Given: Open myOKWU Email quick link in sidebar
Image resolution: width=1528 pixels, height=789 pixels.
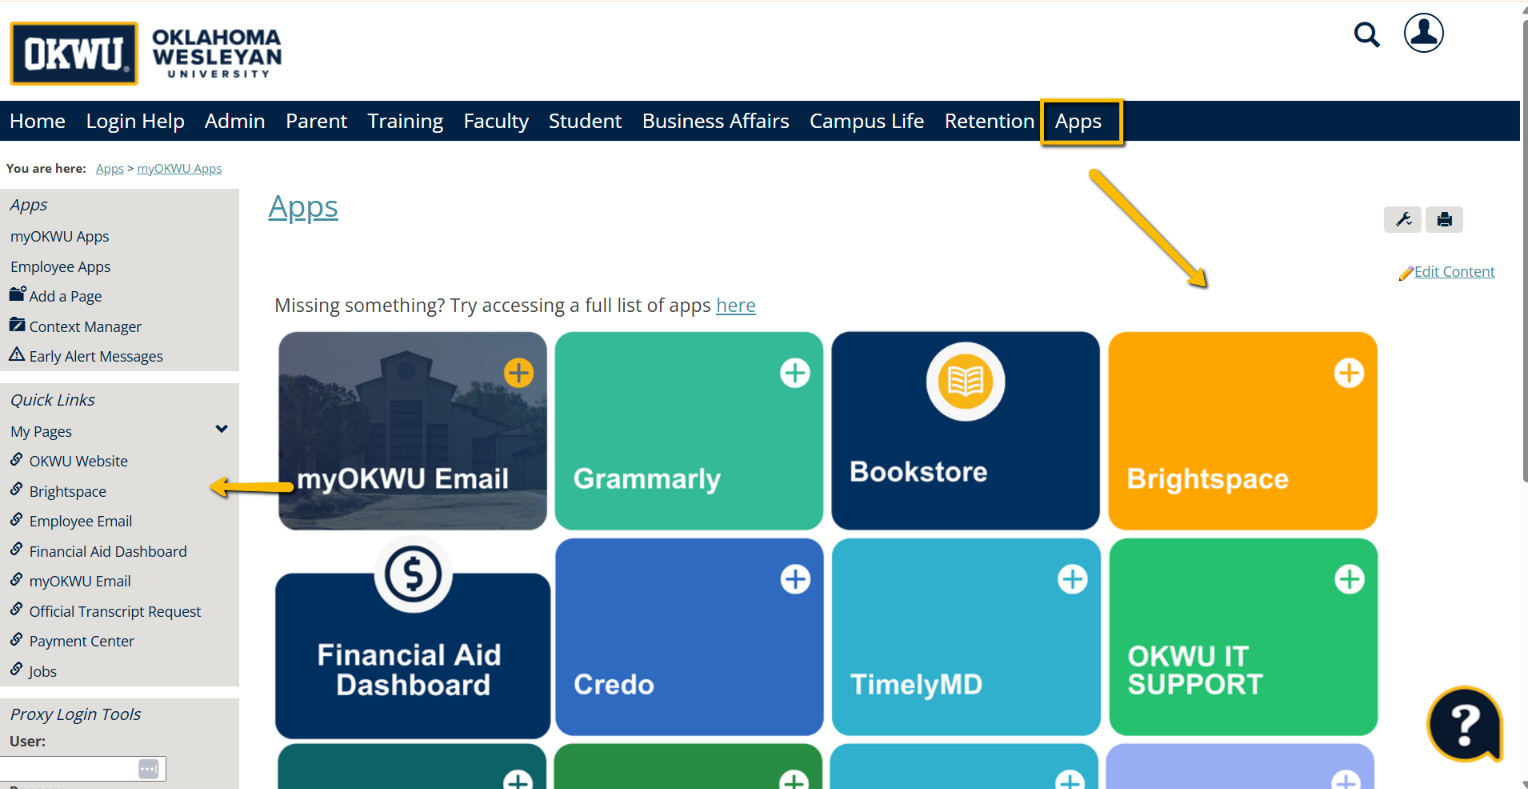Looking at the screenshot, I should [80, 581].
